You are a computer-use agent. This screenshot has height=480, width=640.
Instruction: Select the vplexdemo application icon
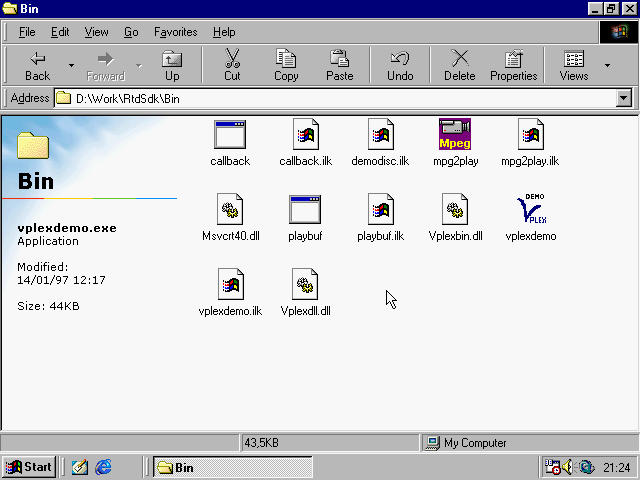coord(530,210)
